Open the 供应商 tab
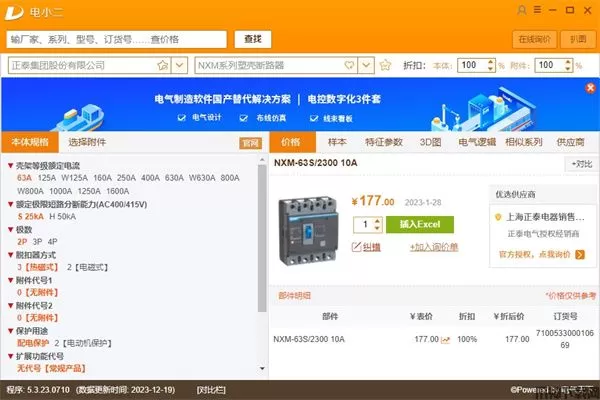 click(570, 142)
